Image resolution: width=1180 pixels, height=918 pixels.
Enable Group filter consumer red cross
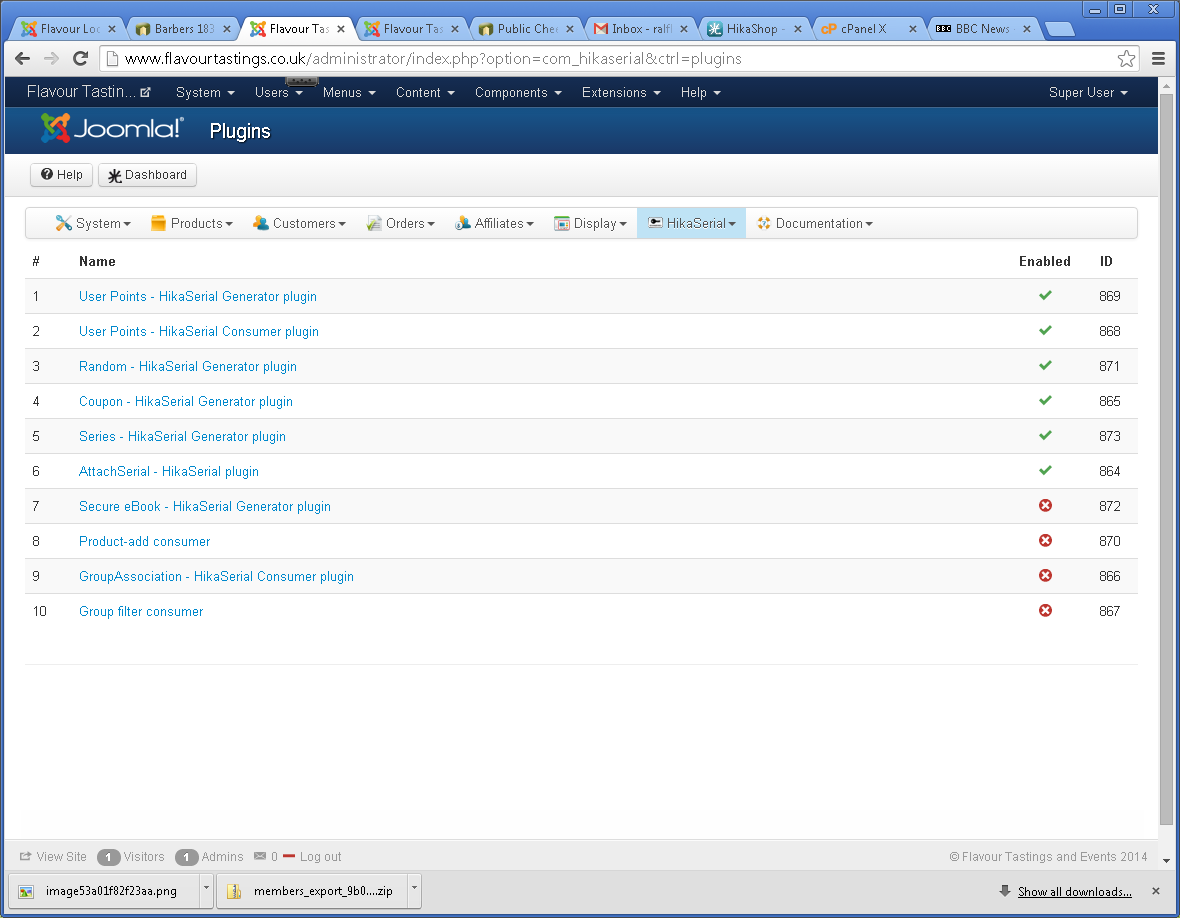pos(1045,610)
